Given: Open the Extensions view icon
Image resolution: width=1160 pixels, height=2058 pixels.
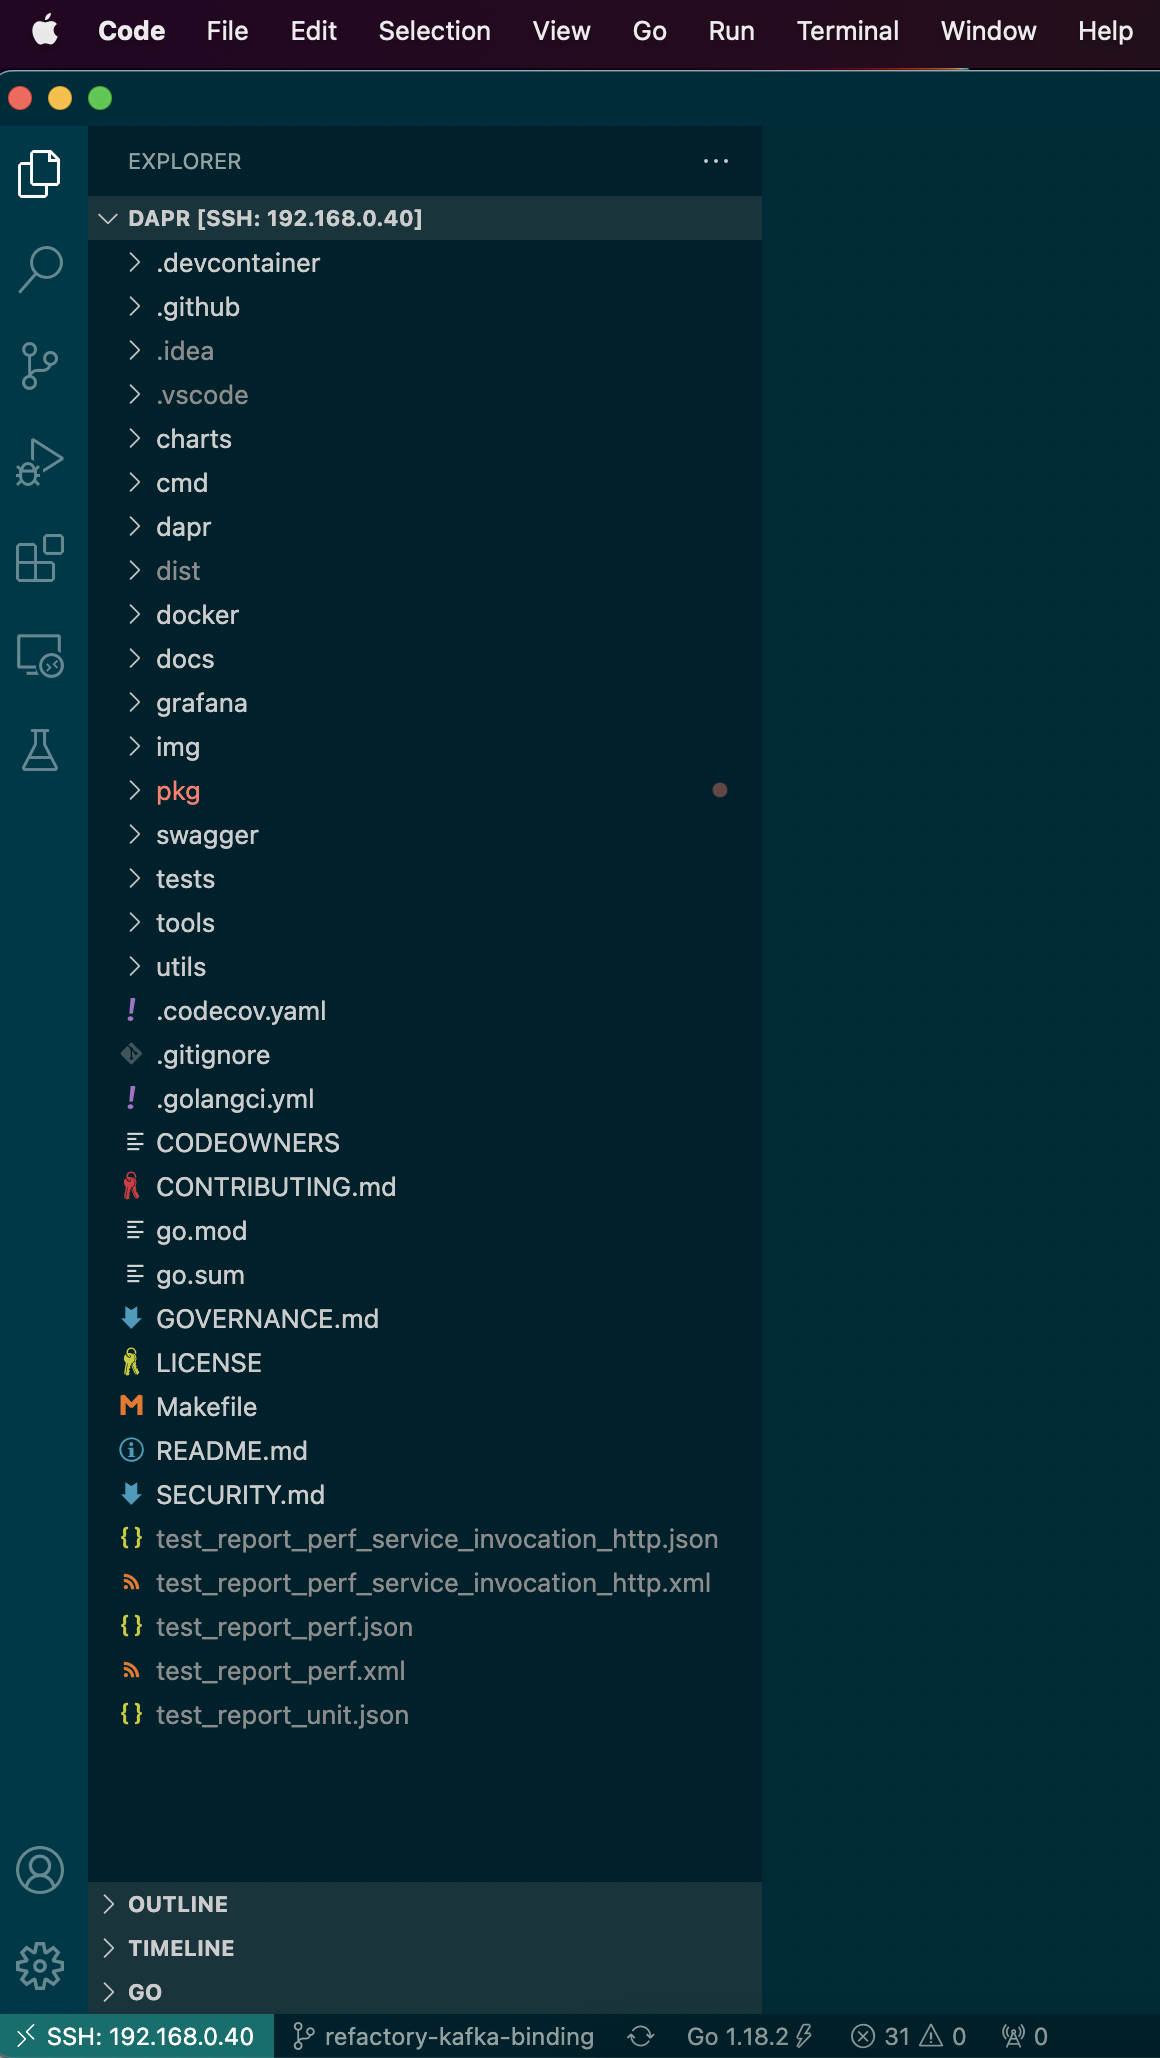Looking at the screenshot, I should [x=40, y=558].
